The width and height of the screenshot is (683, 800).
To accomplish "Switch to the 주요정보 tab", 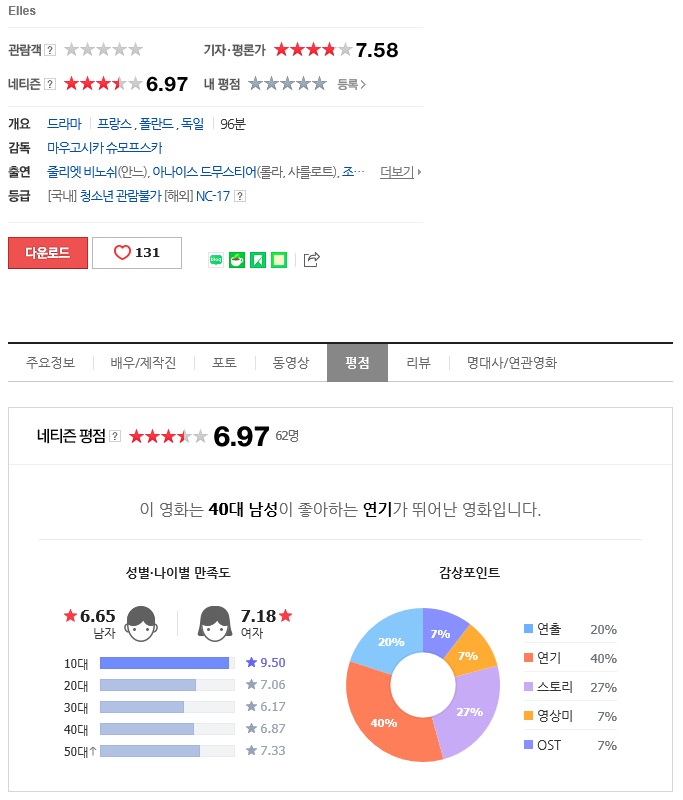I will click(50, 363).
